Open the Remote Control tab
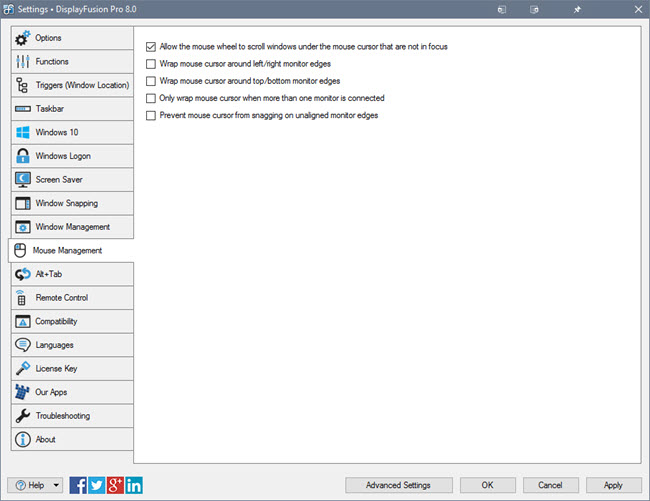Viewport: 650px width, 501px height. (x=72, y=298)
